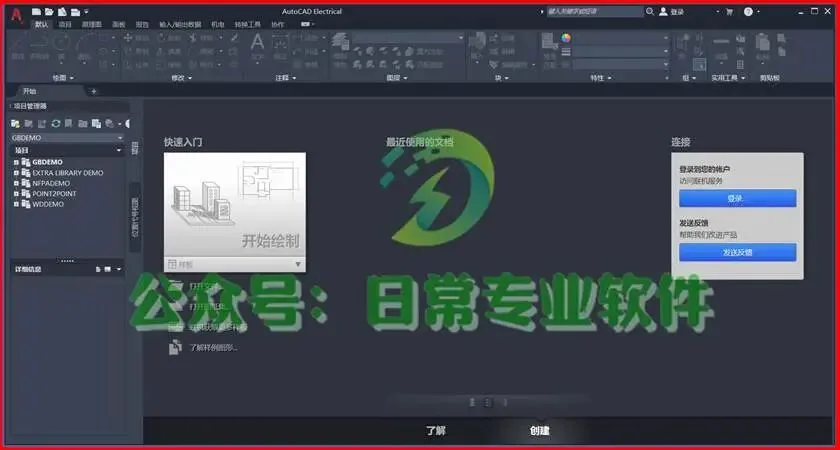
Task: Expand the GBDEMO project tree node
Action: pyautogui.click(x=16, y=162)
